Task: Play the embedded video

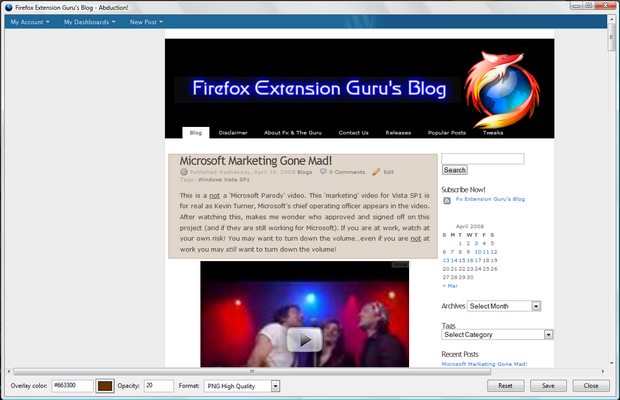Action: click(x=304, y=339)
